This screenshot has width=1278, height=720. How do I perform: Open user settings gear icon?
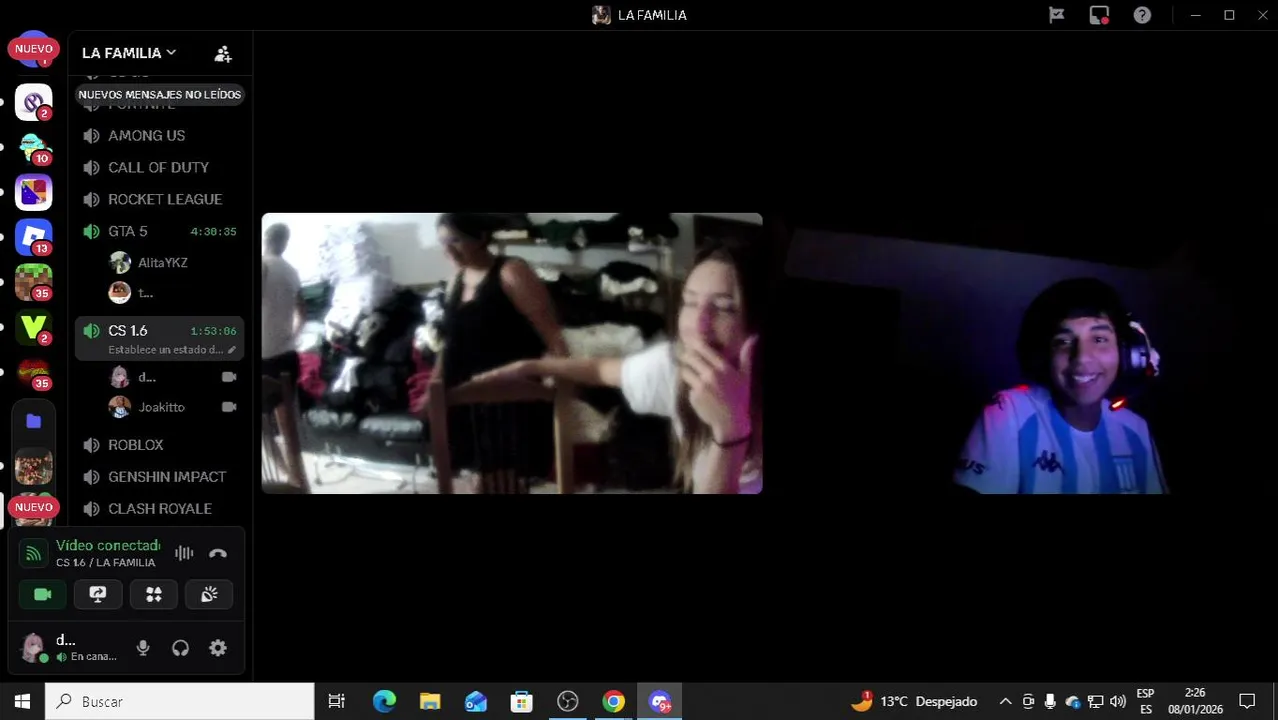pos(218,648)
